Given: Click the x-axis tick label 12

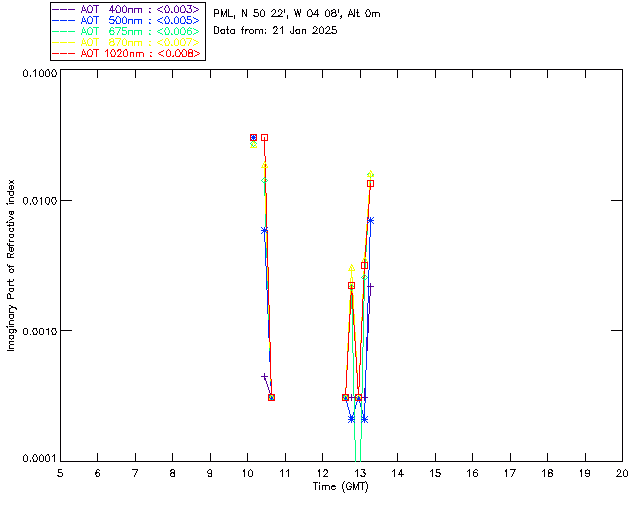Looking at the screenshot, I should point(322,473).
